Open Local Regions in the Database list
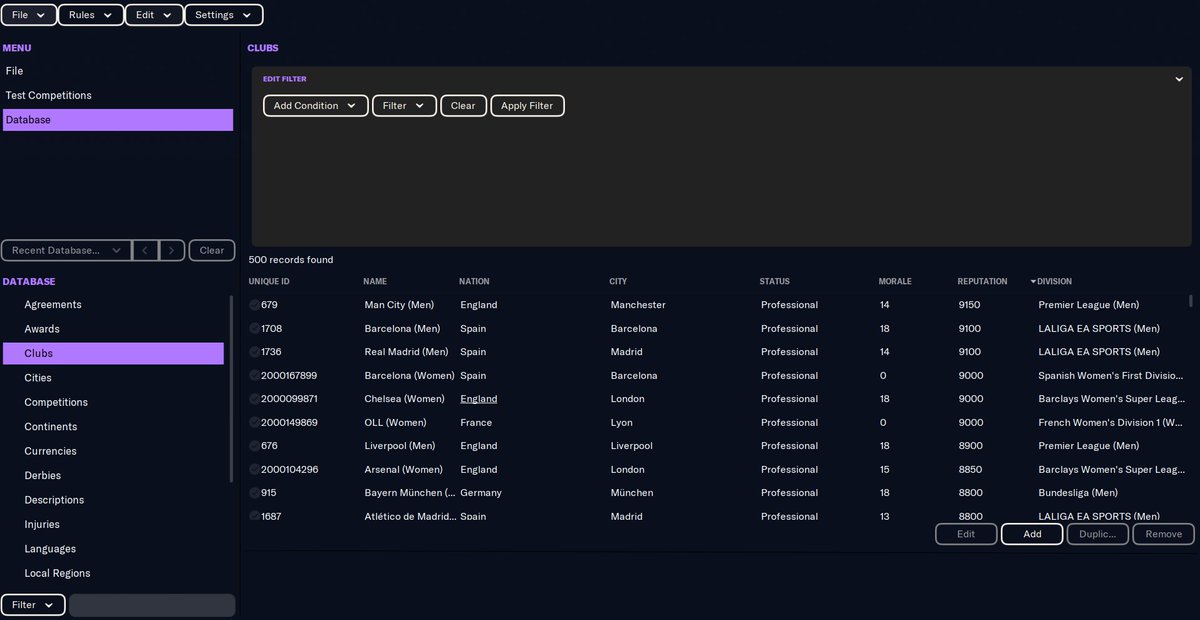The height and width of the screenshot is (620, 1200). 113,573
